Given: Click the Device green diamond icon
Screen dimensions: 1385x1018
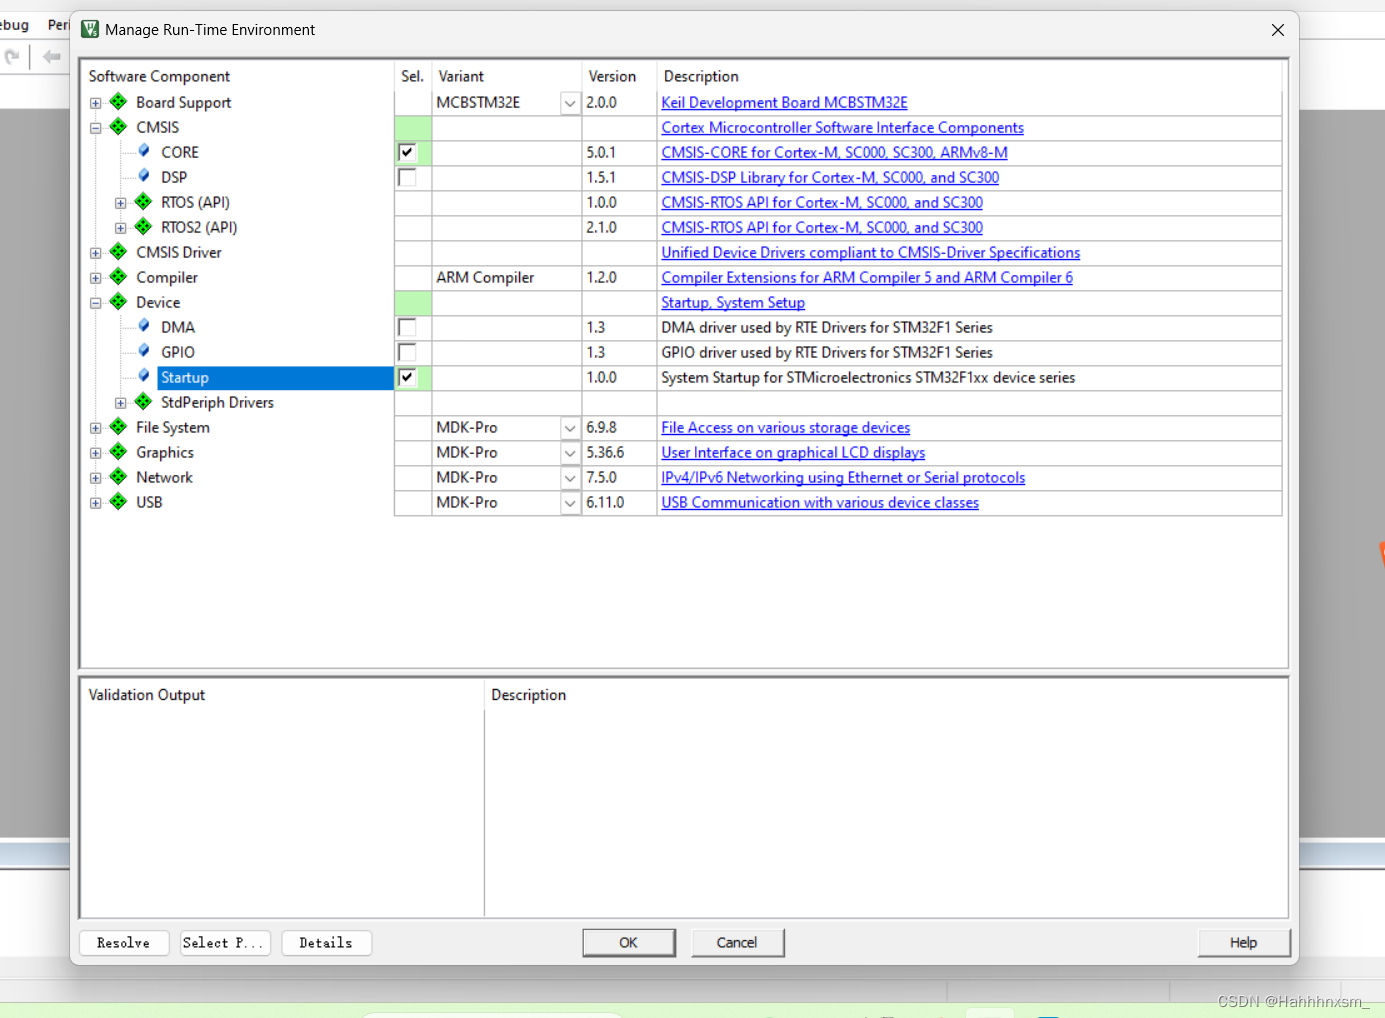Looking at the screenshot, I should point(118,302).
